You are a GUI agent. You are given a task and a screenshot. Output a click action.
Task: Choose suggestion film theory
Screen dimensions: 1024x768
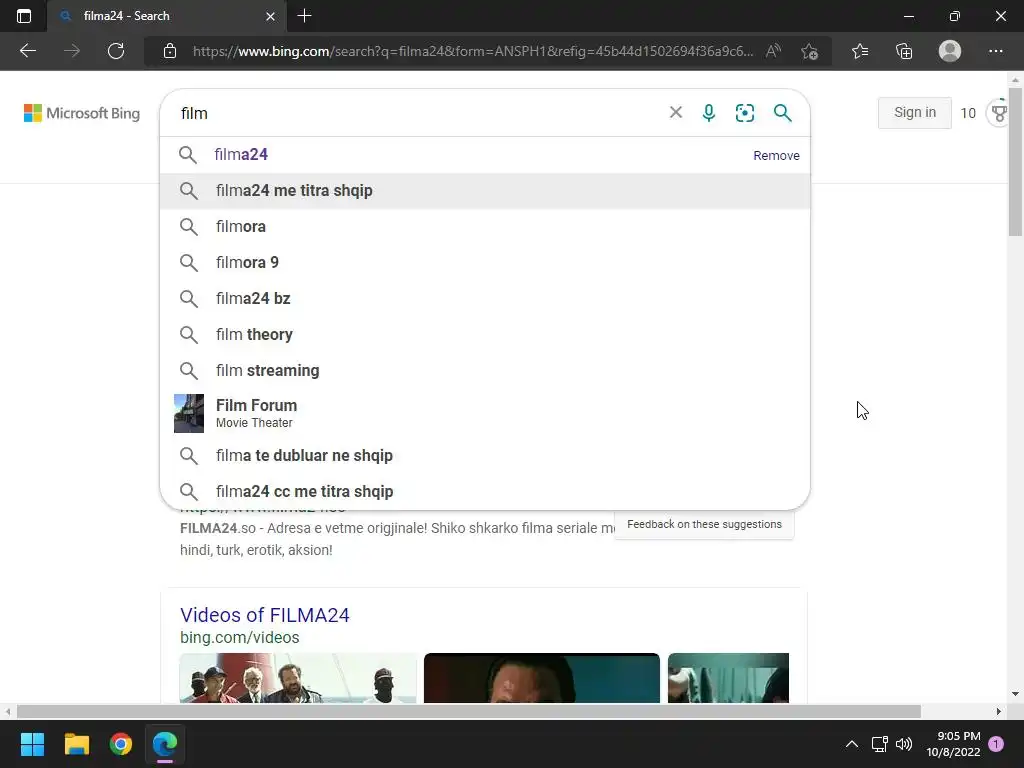485,334
